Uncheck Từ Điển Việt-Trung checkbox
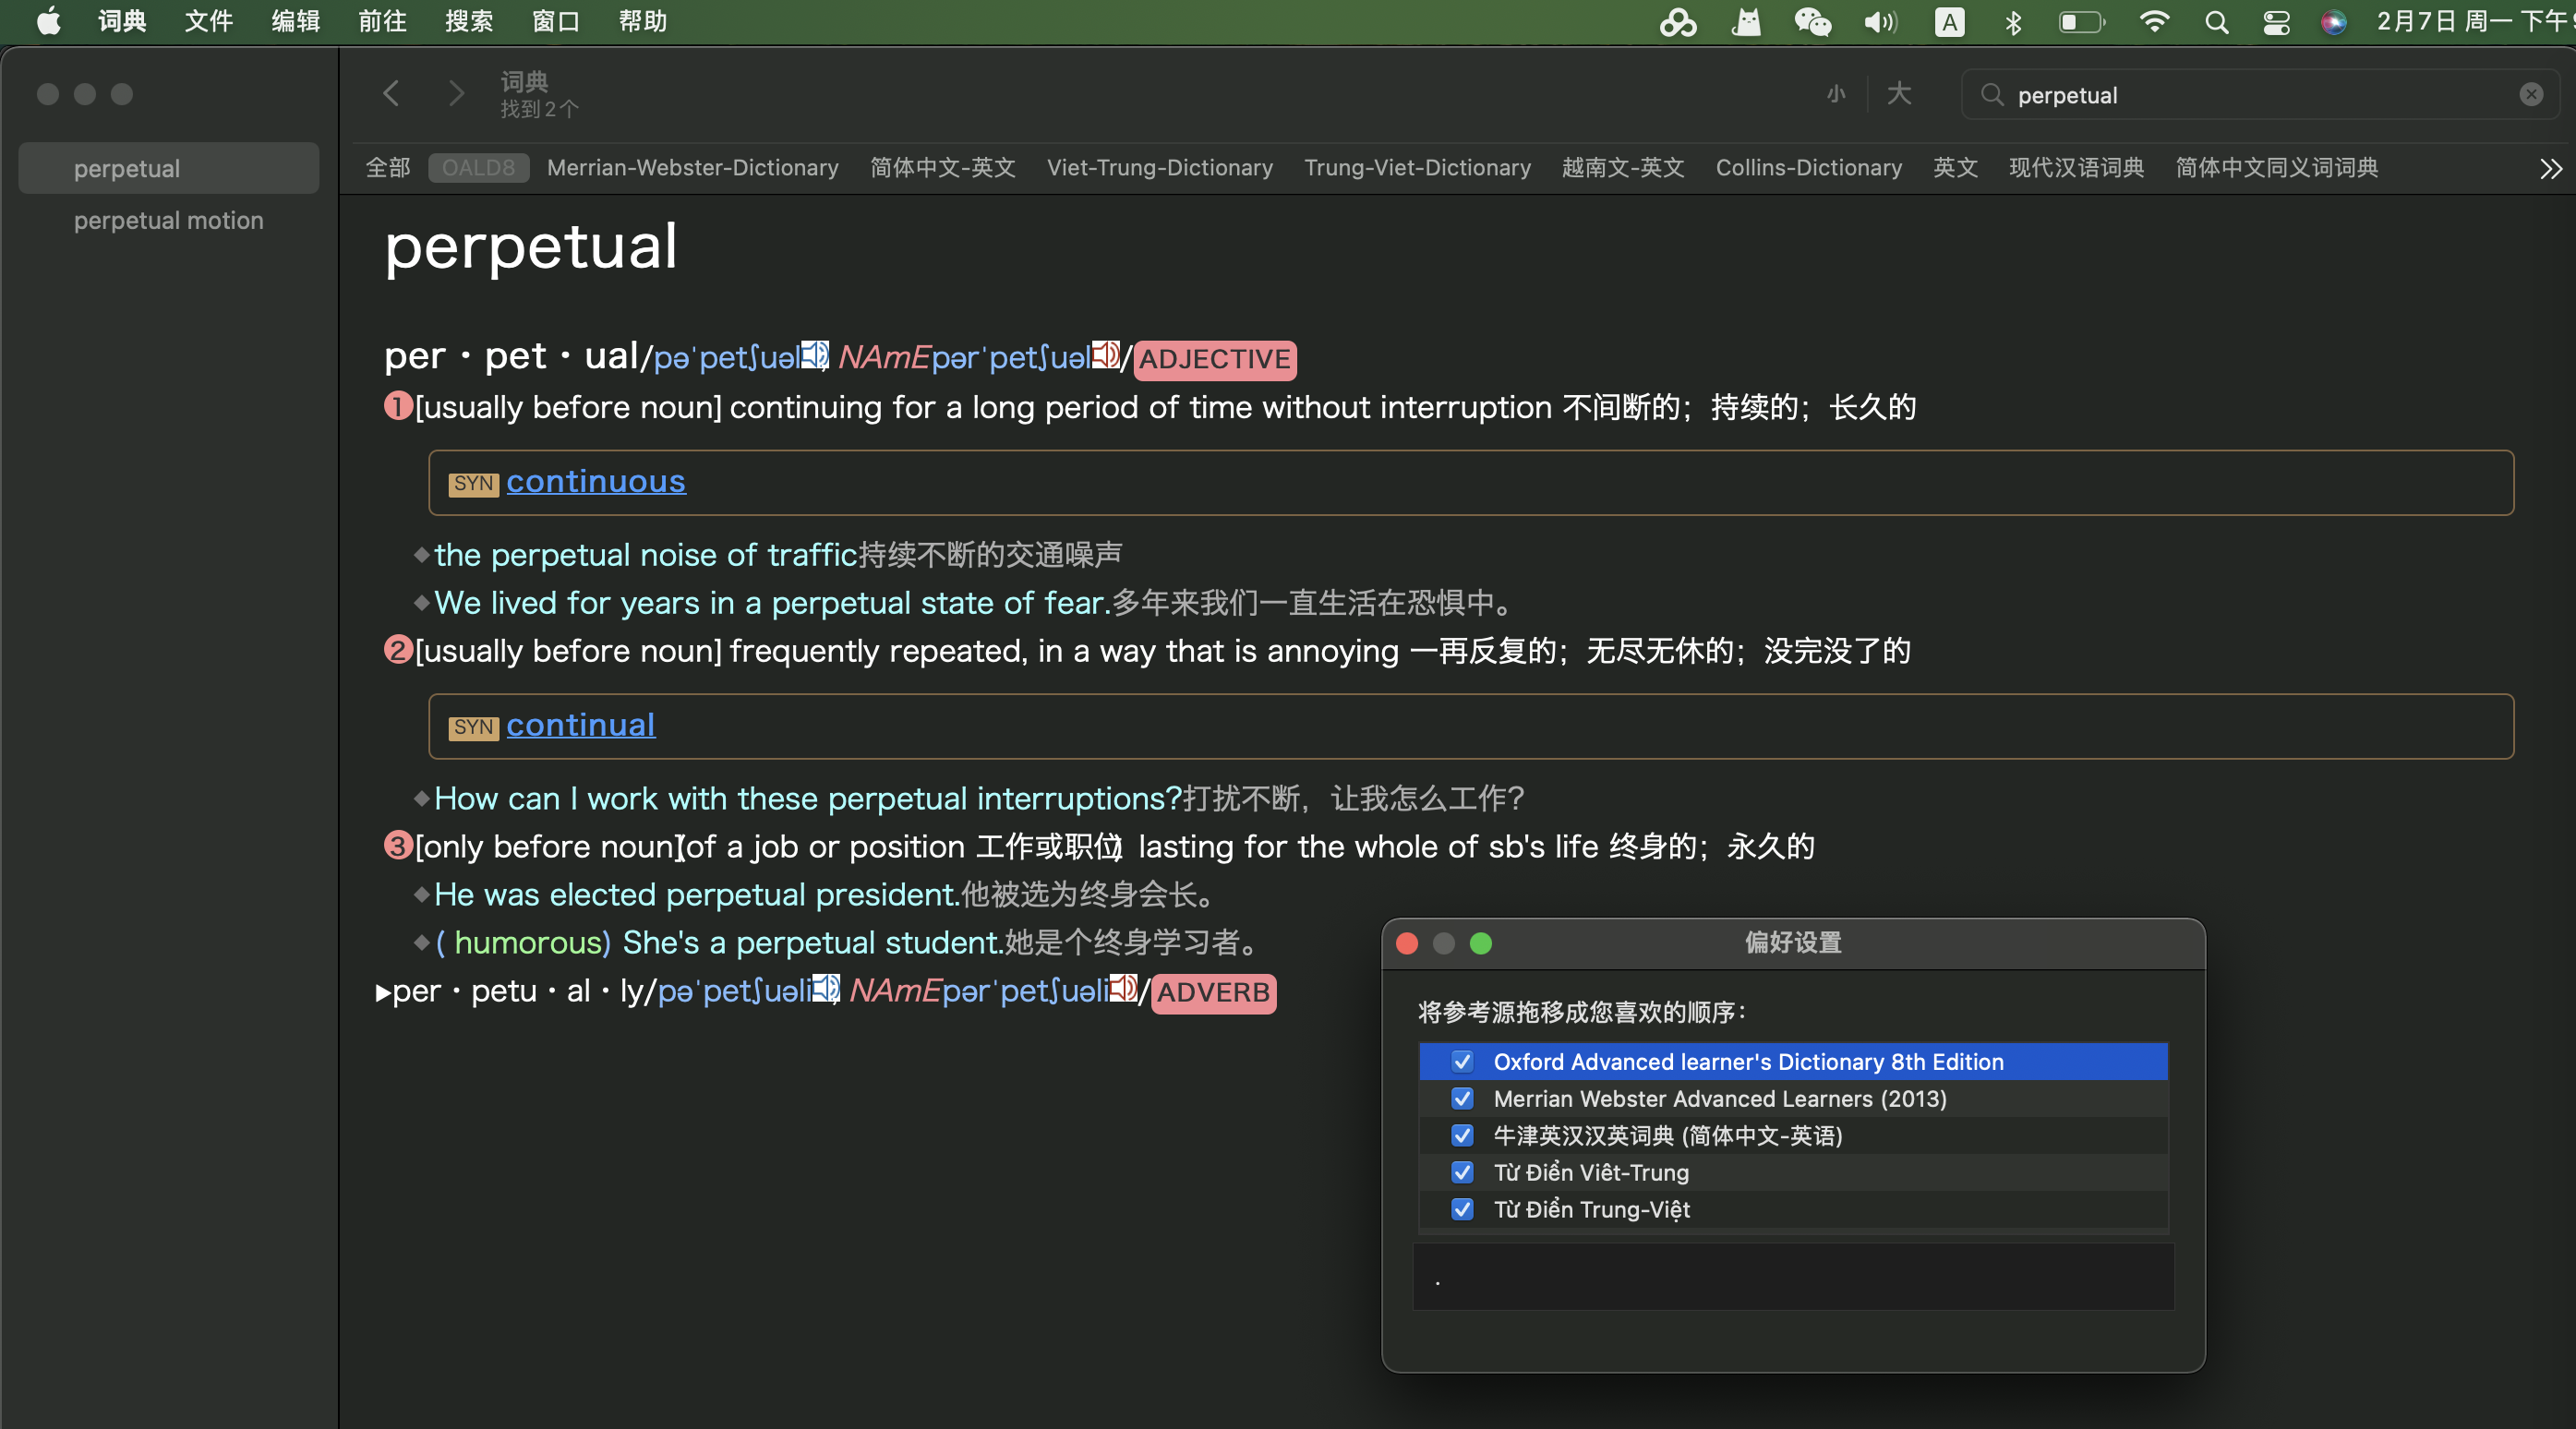This screenshot has width=2576, height=1429. point(1462,1172)
